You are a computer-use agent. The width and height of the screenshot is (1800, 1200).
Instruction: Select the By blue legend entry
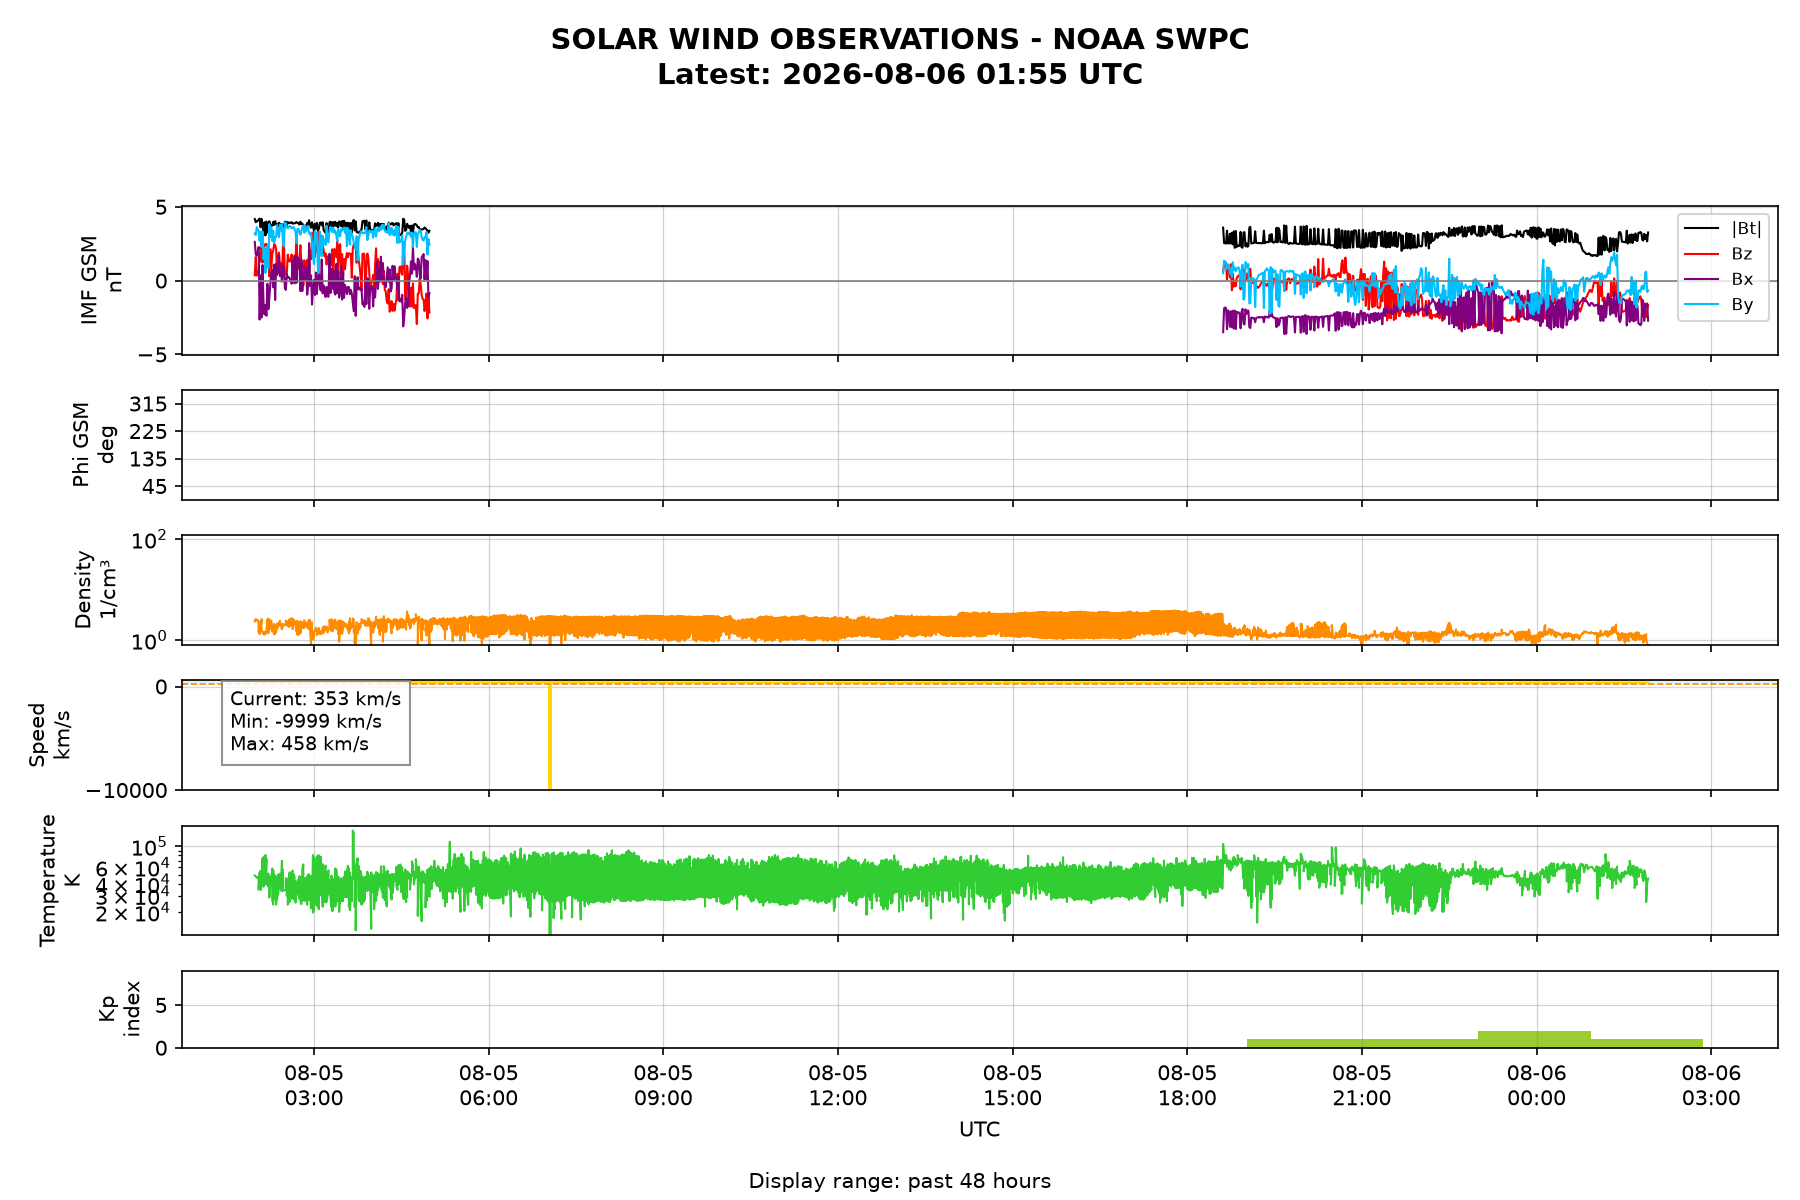pyautogui.click(x=1719, y=305)
